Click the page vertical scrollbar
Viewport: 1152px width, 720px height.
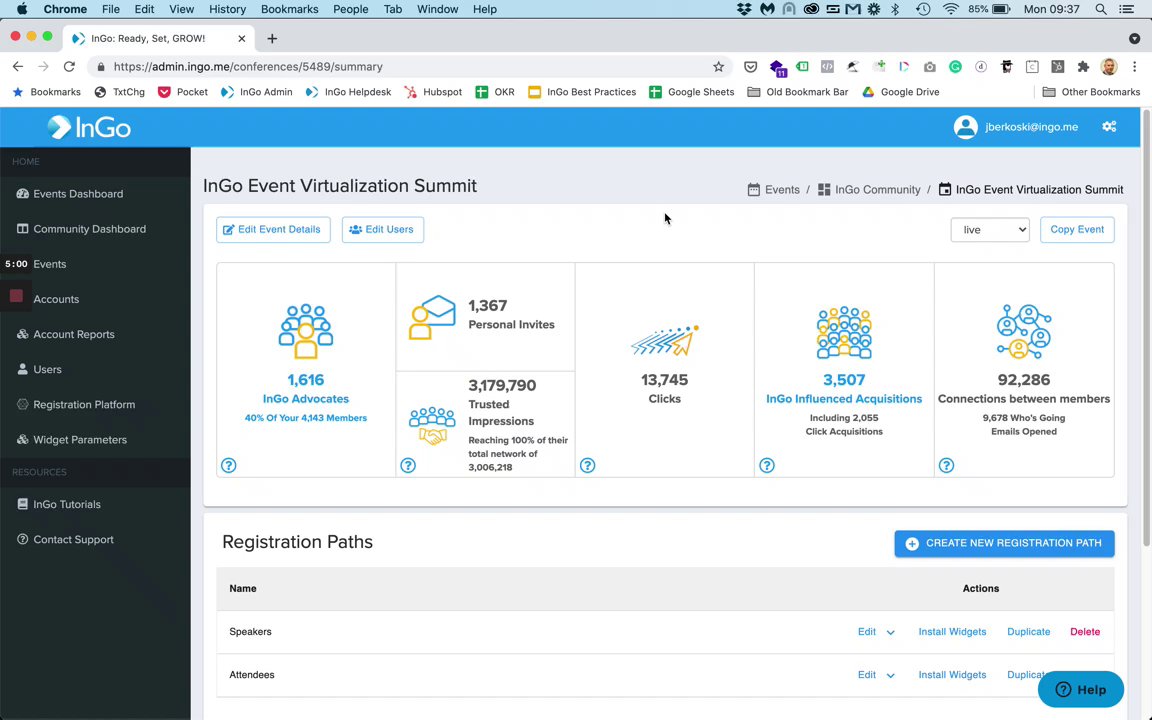tap(1146, 328)
